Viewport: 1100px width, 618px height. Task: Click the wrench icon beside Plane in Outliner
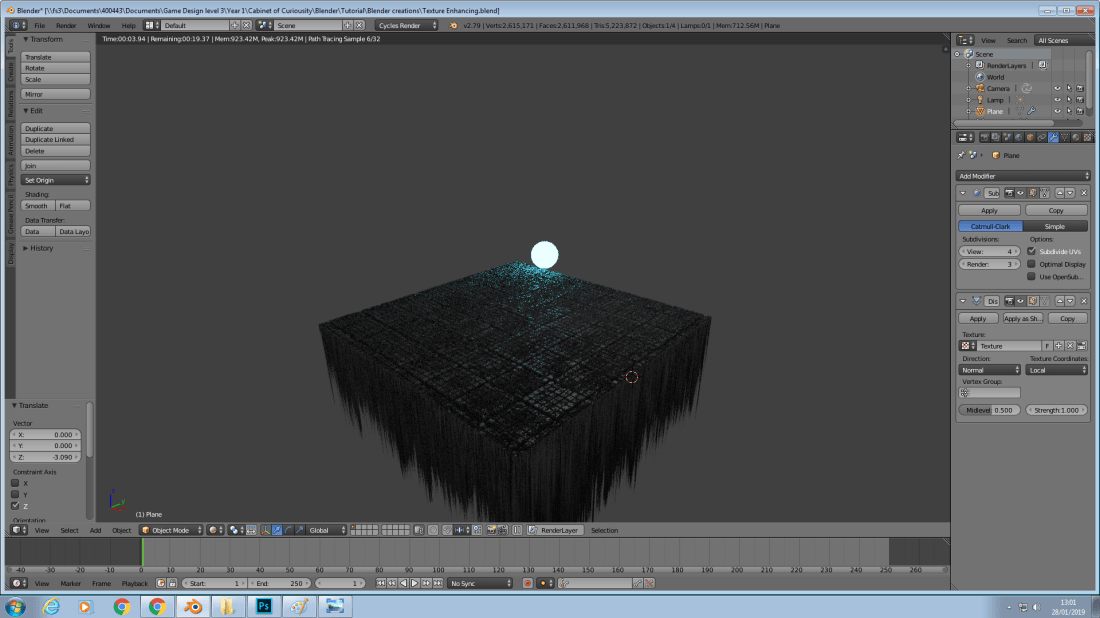(1032, 110)
